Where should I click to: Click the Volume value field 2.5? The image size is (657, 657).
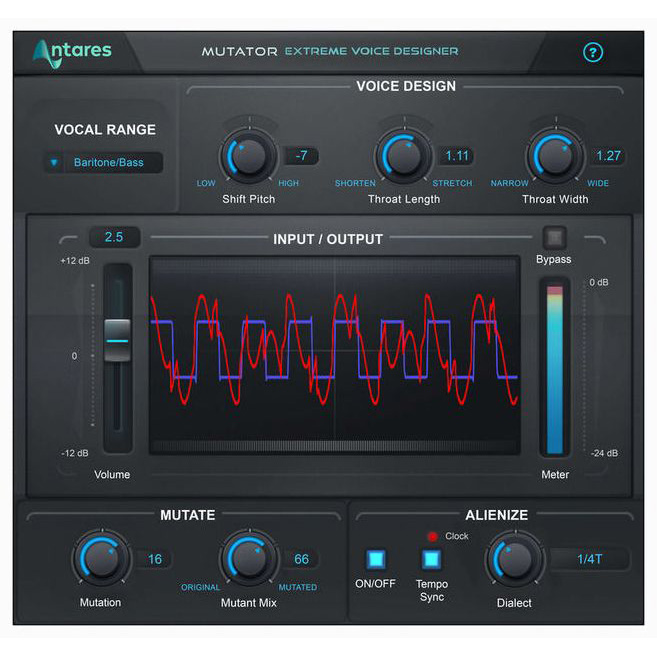pyautogui.click(x=114, y=237)
